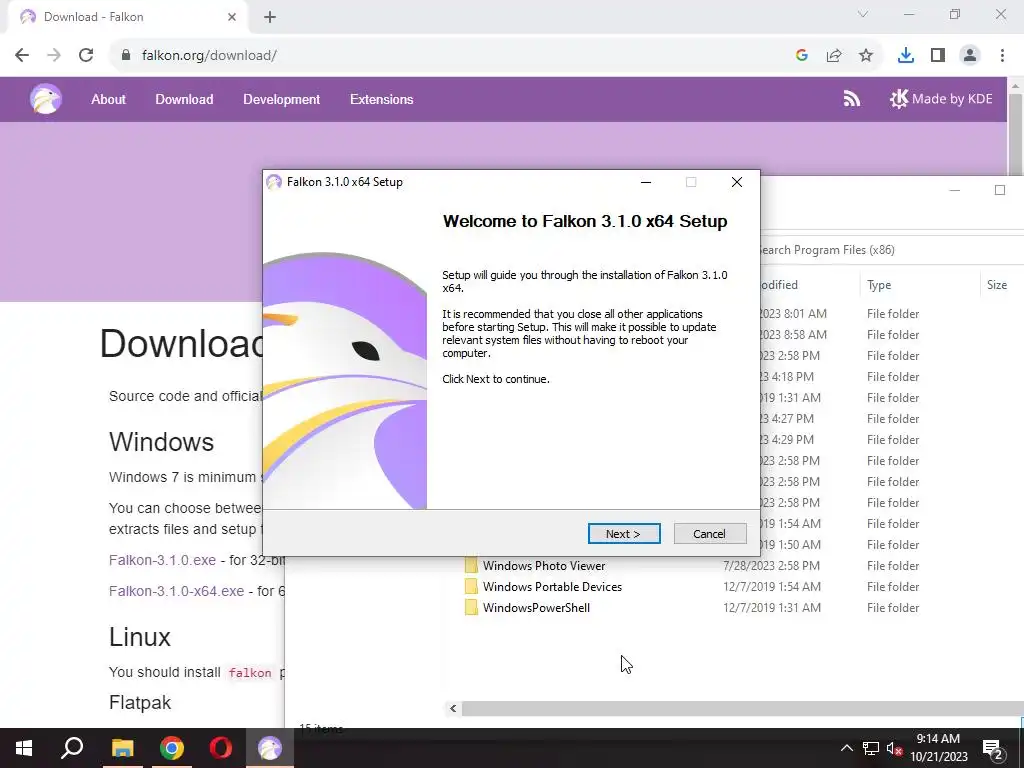Minimize the Falkon Setup dialog
The image size is (1024, 768).
coord(646,182)
